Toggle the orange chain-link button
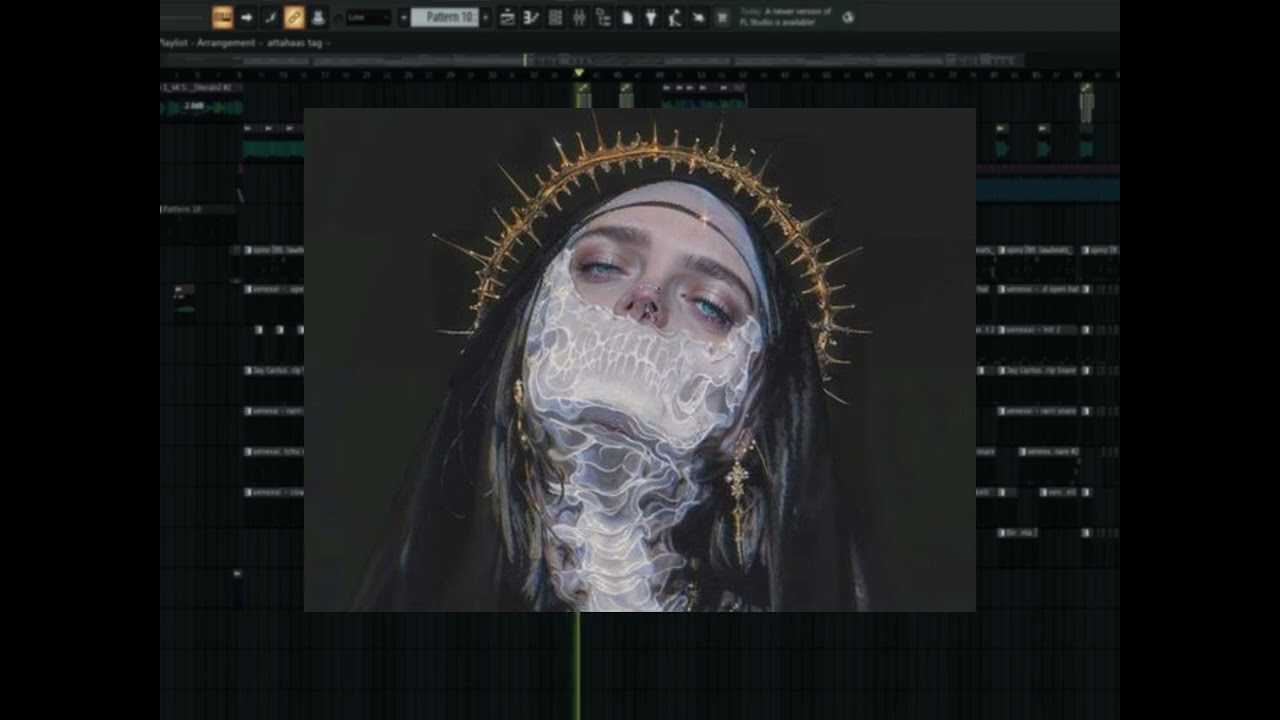Screen dimensions: 1280x720 tap(294, 17)
